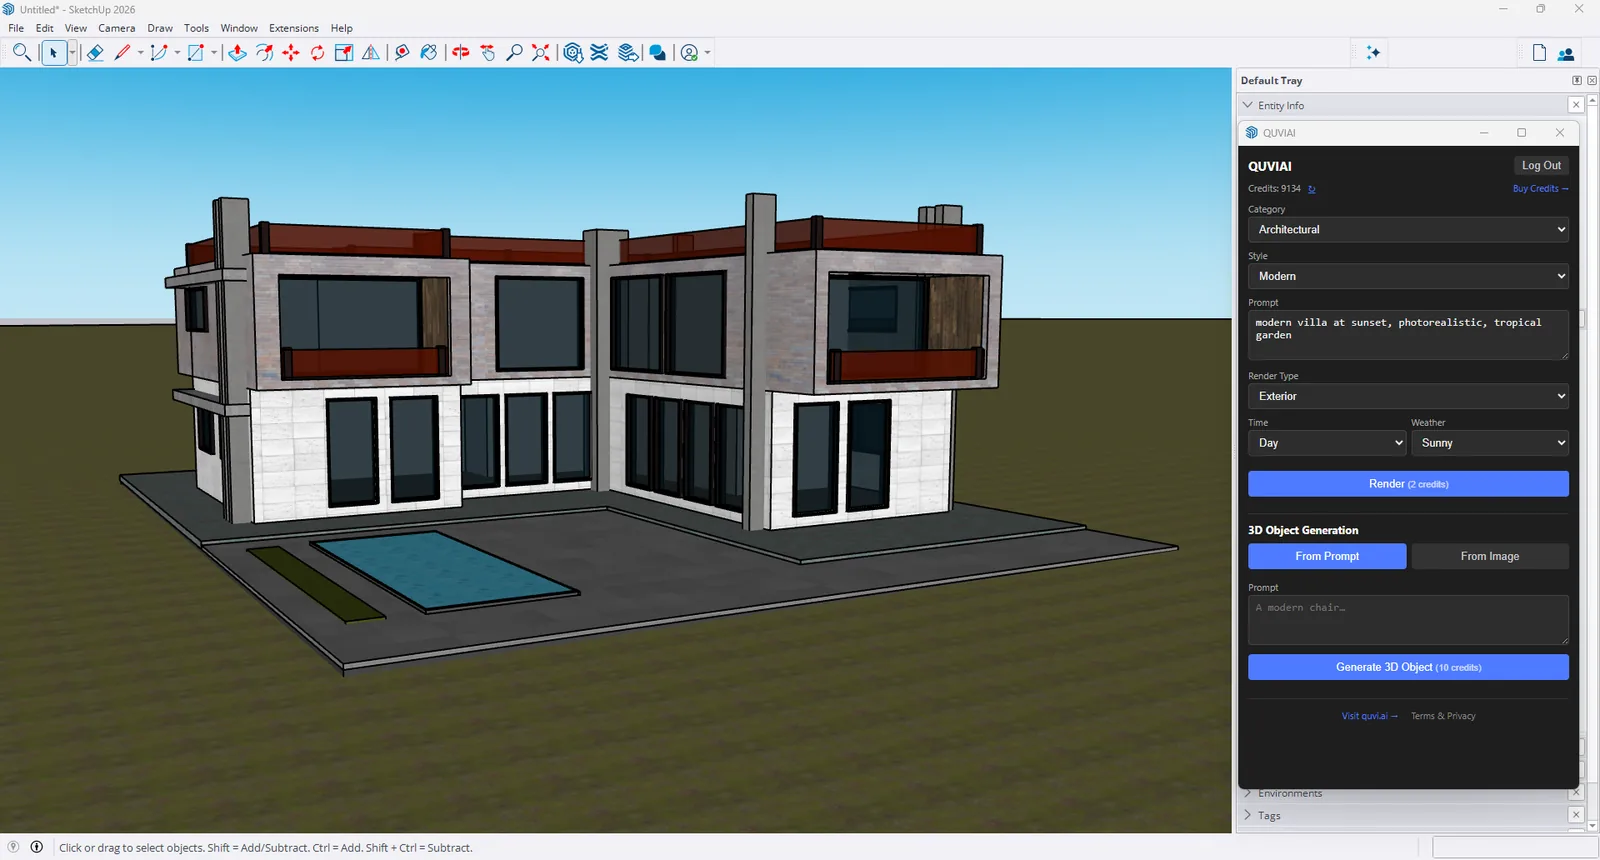This screenshot has width=1600, height=860.
Task: Open the blue chat bubbles icon
Action: pyautogui.click(x=657, y=53)
